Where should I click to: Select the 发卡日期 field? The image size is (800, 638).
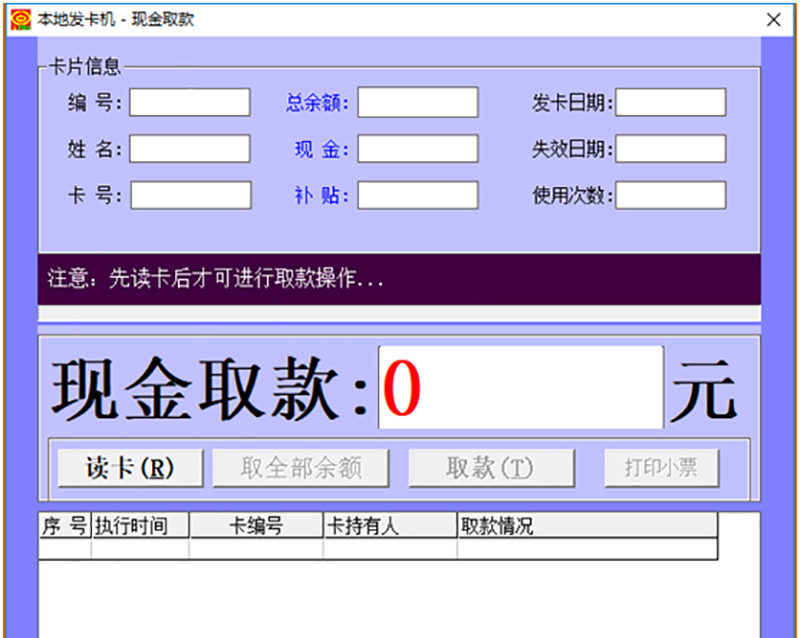[670, 102]
